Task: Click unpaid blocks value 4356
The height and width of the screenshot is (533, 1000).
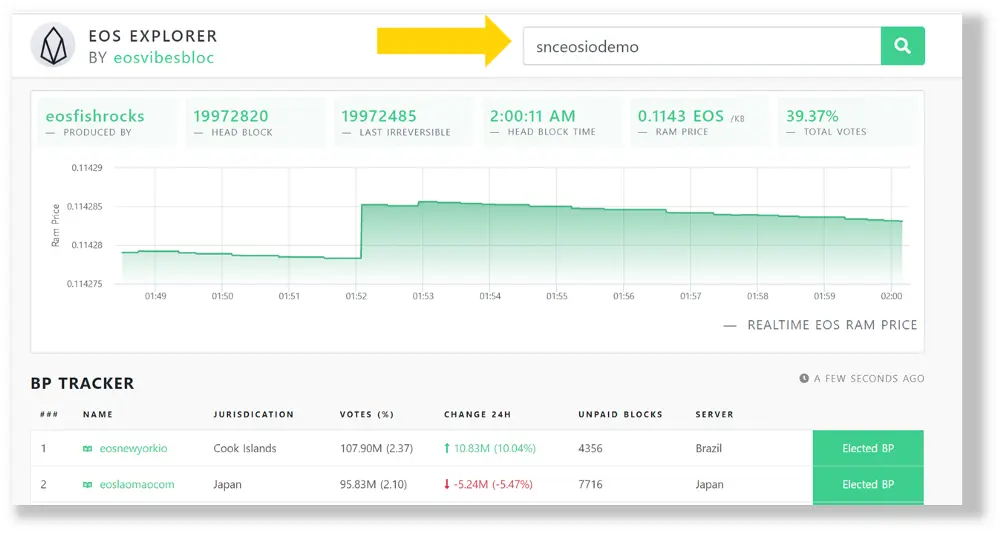Action: (590, 448)
